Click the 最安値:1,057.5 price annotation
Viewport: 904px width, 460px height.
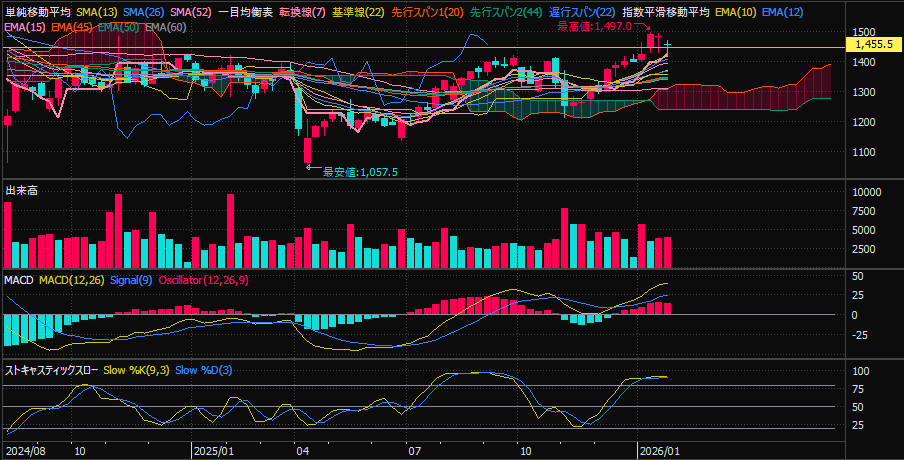(x=360, y=172)
